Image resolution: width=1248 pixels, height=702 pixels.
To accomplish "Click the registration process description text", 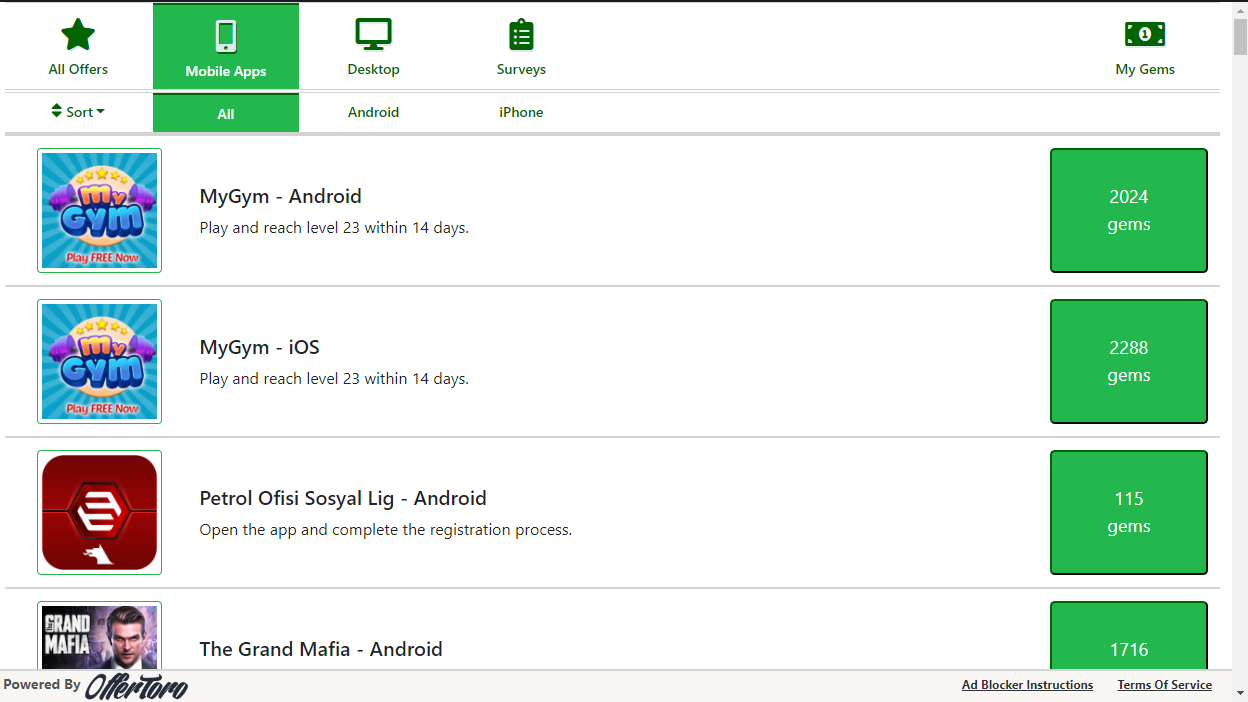I will tap(386, 530).
